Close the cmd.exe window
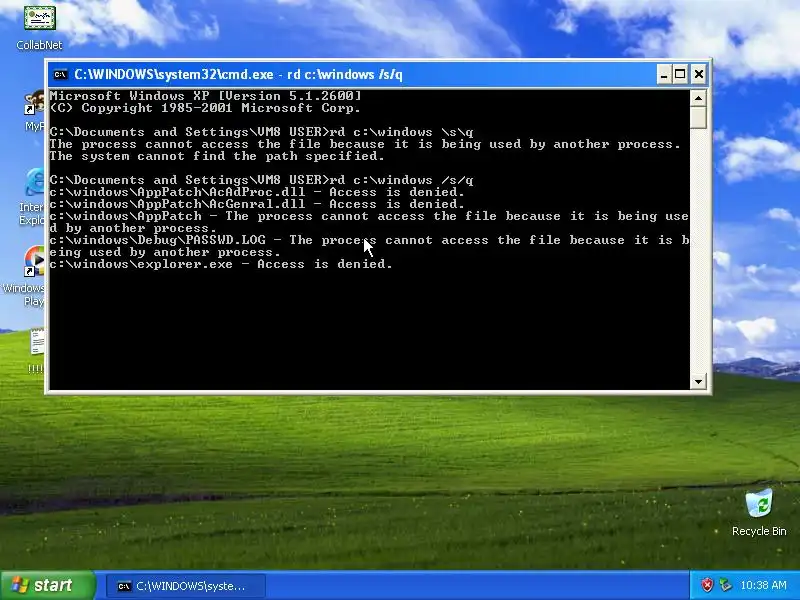 [x=698, y=74]
